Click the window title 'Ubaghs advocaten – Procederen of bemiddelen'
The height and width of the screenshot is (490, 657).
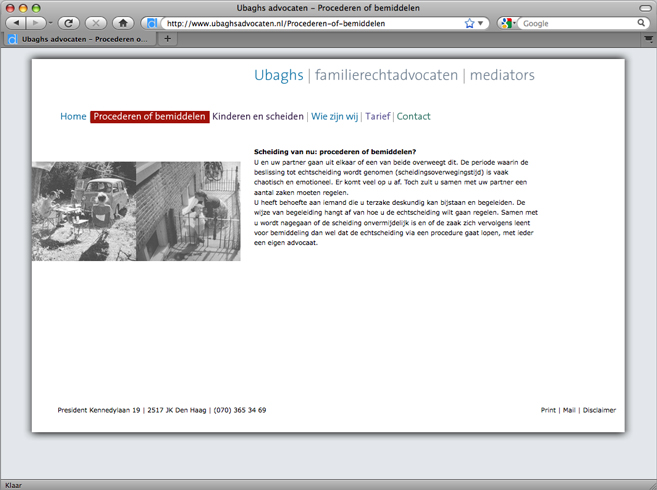(x=328, y=8)
